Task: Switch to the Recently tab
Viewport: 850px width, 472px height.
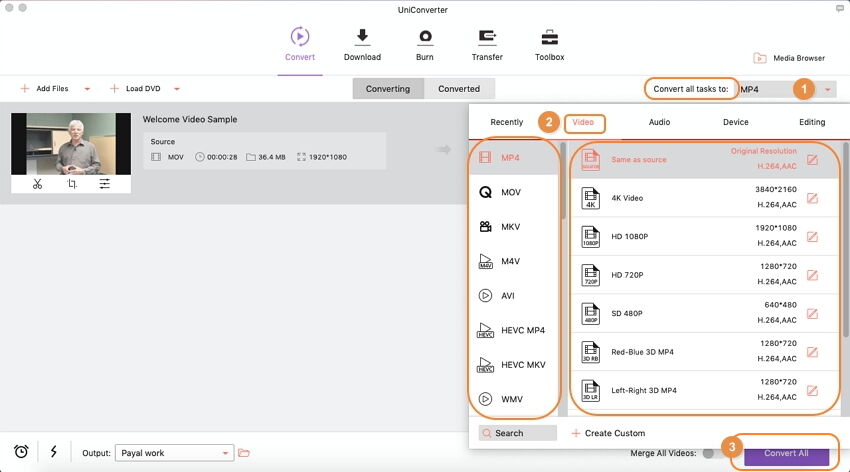Action: click(506, 122)
